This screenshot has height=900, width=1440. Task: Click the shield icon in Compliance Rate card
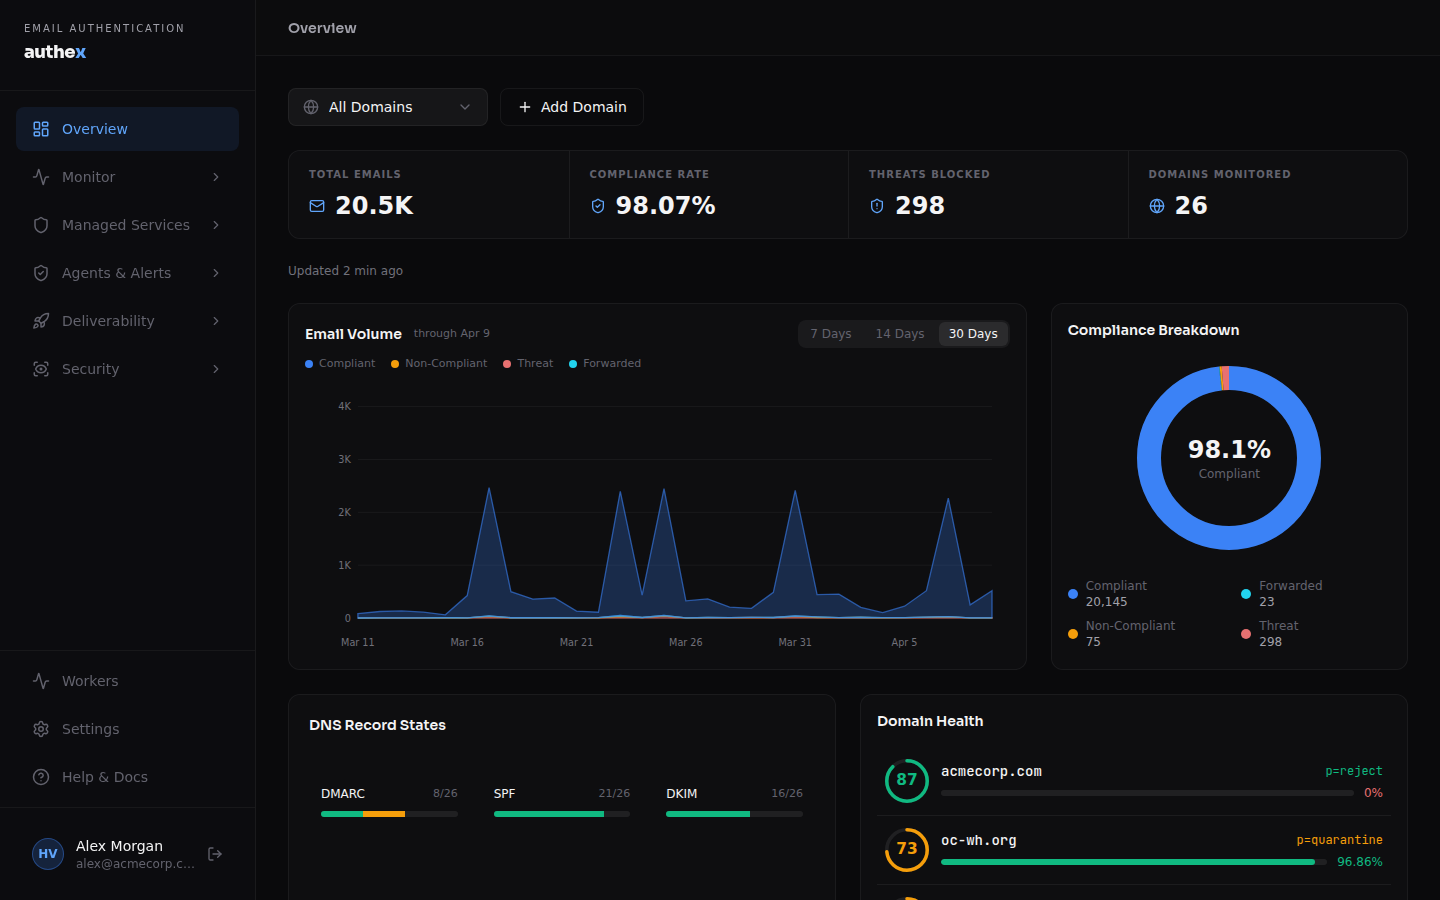coord(598,206)
